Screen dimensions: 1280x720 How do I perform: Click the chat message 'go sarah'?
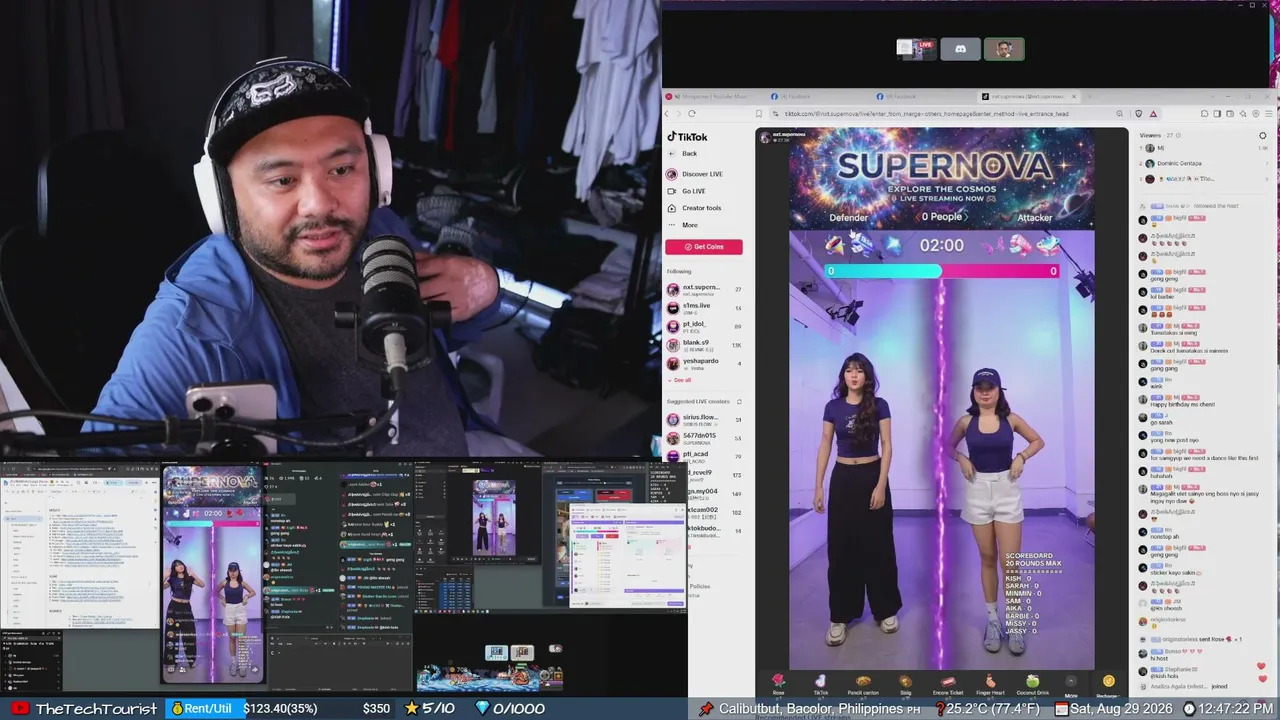(x=1162, y=422)
